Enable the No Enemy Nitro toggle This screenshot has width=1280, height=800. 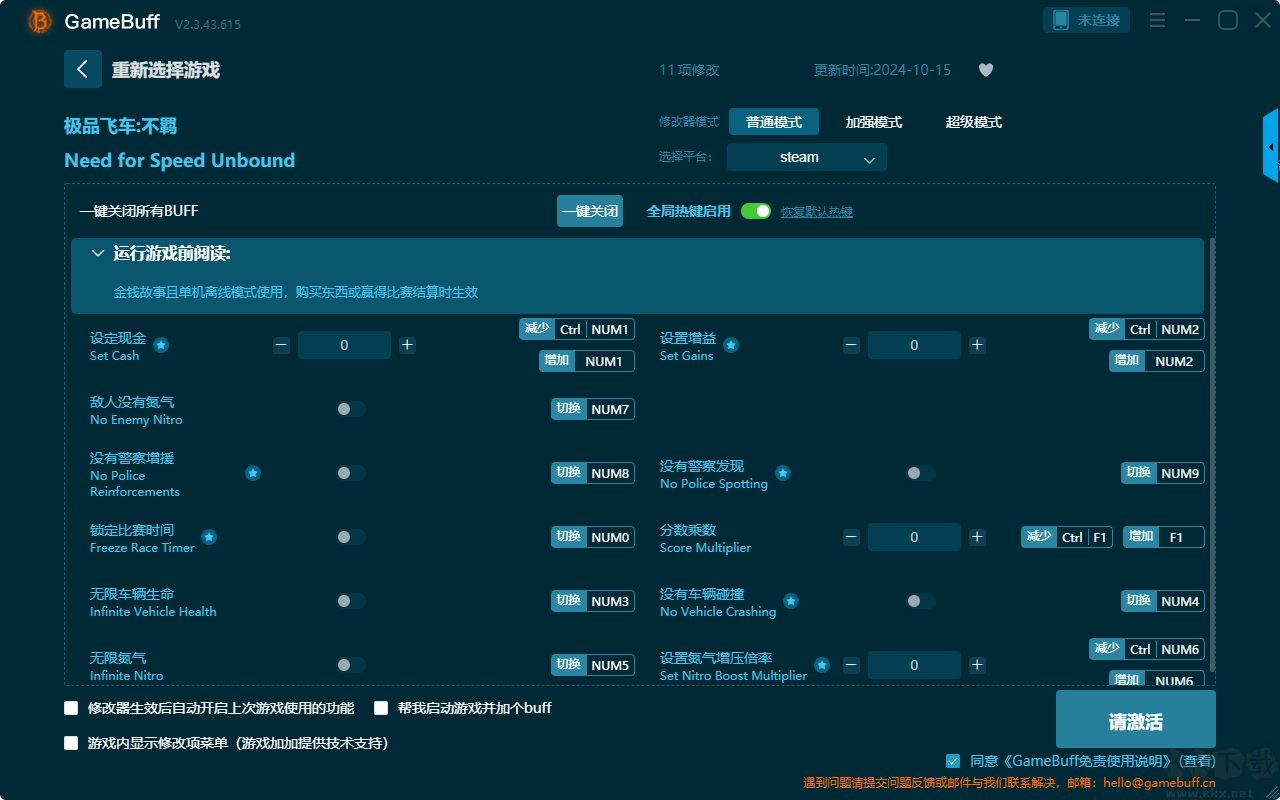[351, 409]
